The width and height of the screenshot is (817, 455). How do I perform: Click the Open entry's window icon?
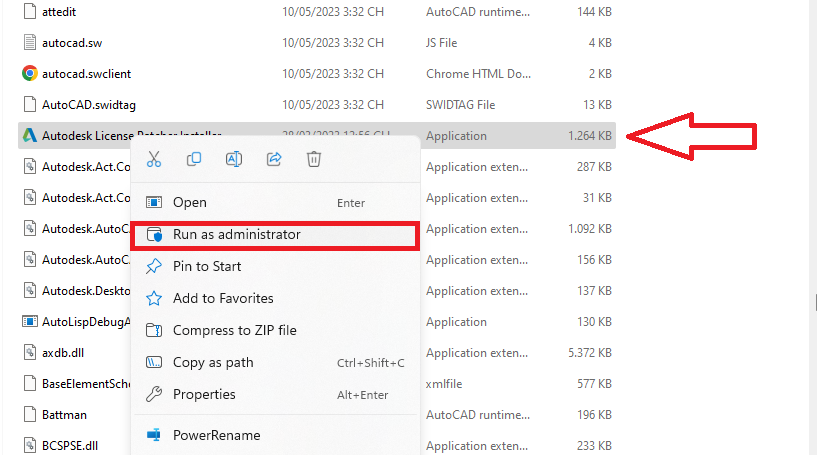[154, 202]
